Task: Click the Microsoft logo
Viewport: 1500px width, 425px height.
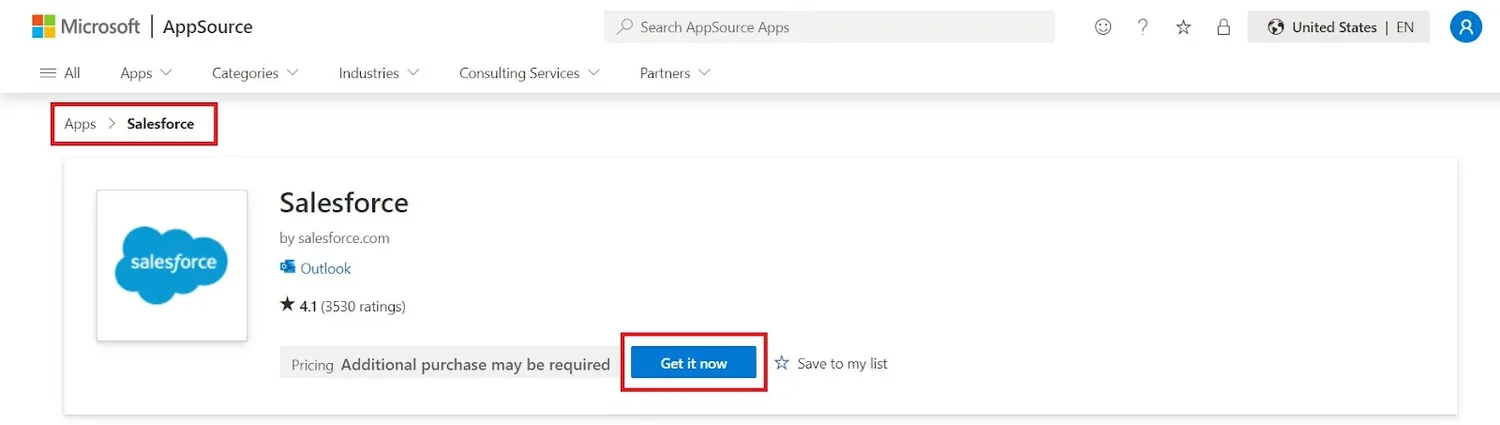Action: point(86,27)
